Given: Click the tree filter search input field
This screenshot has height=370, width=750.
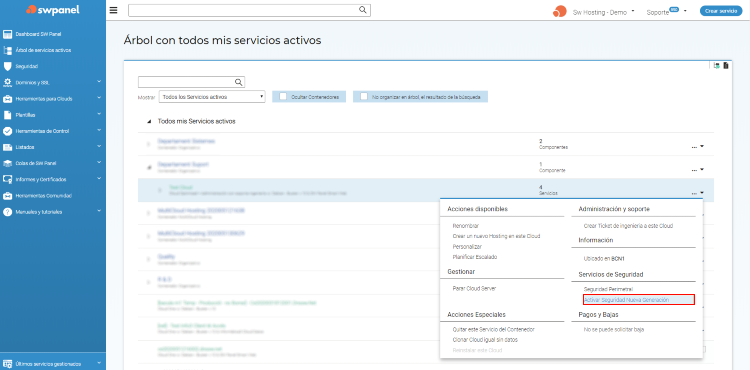Looking at the screenshot, I should point(191,82).
